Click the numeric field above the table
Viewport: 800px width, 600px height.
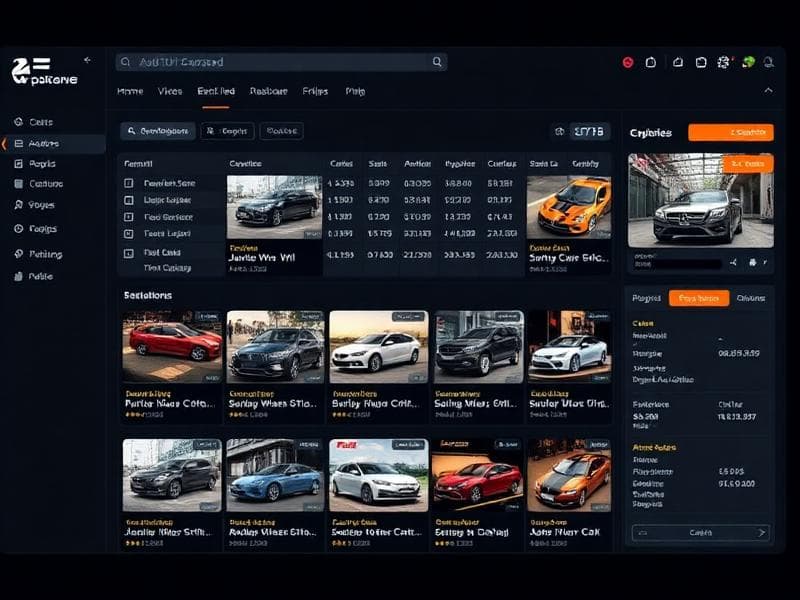click(589, 132)
